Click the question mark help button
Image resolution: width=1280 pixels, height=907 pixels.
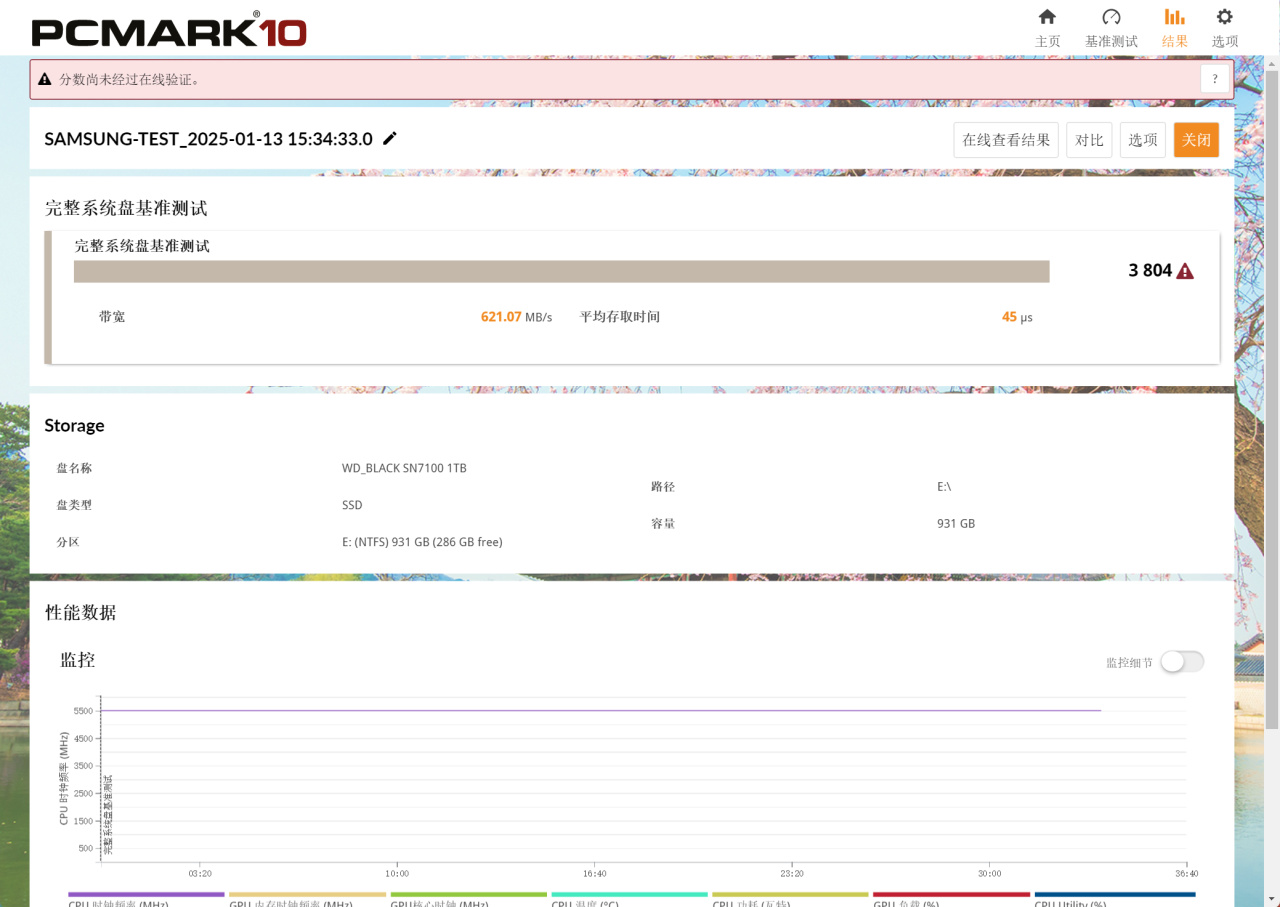click(1215, 79)
